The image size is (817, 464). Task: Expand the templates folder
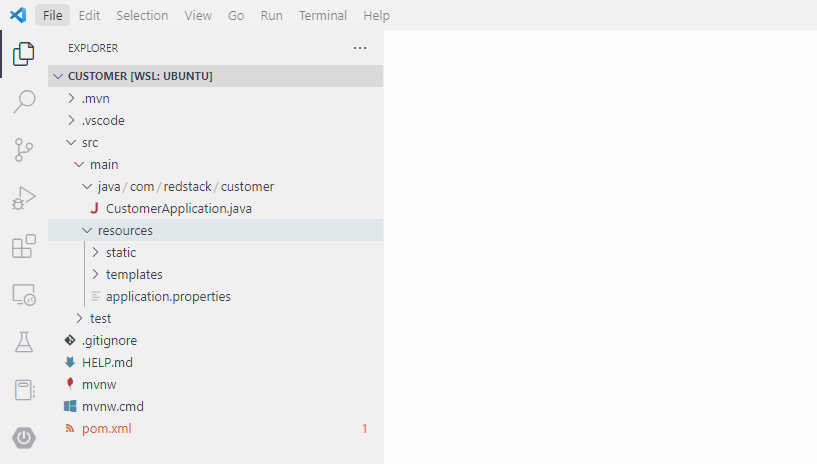pyautogui.click(x=133, y=274)
